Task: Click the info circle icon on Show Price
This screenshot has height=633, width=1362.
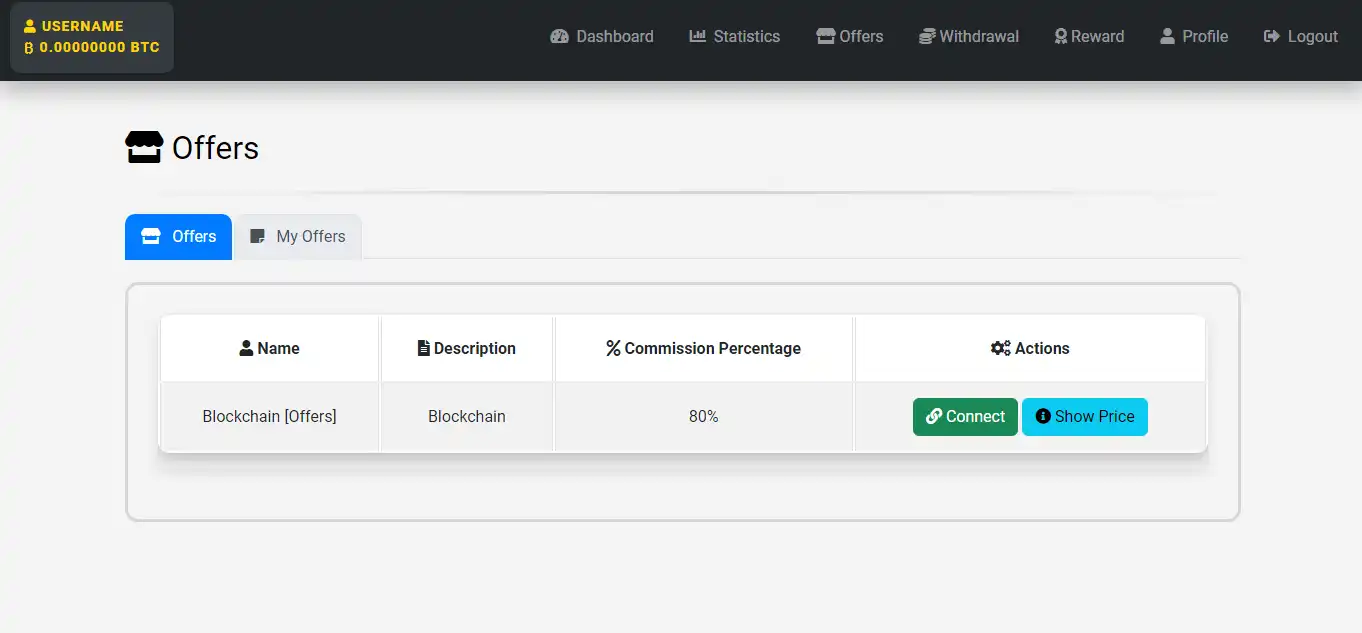Action: (x=1043, y=417)
